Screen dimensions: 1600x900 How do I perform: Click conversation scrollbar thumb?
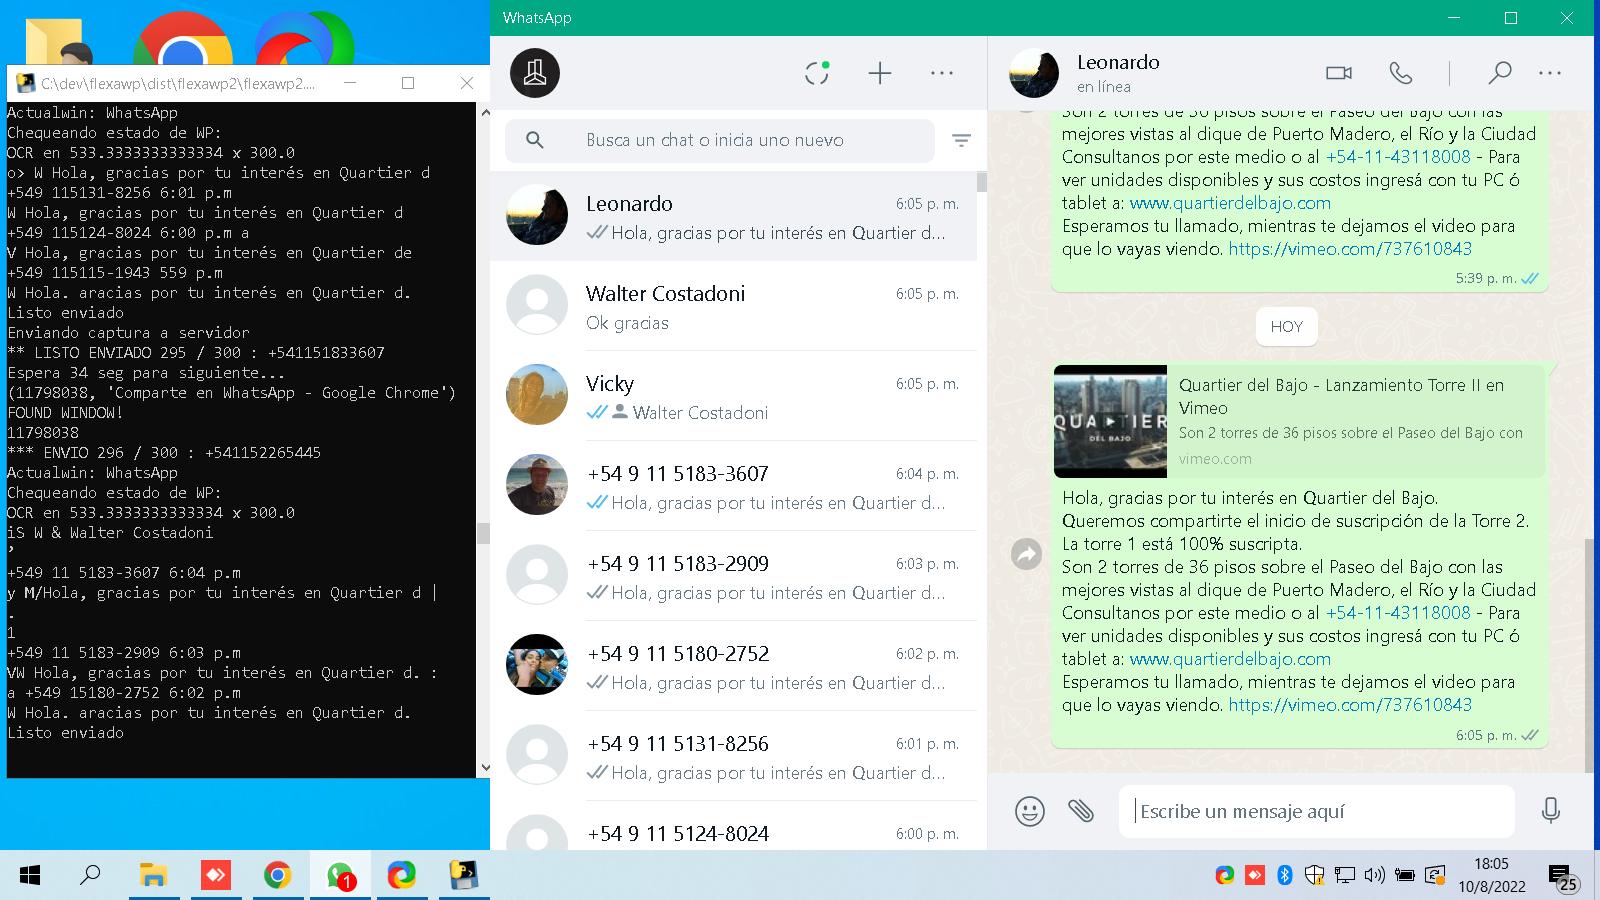click(x=1589, y=655)
